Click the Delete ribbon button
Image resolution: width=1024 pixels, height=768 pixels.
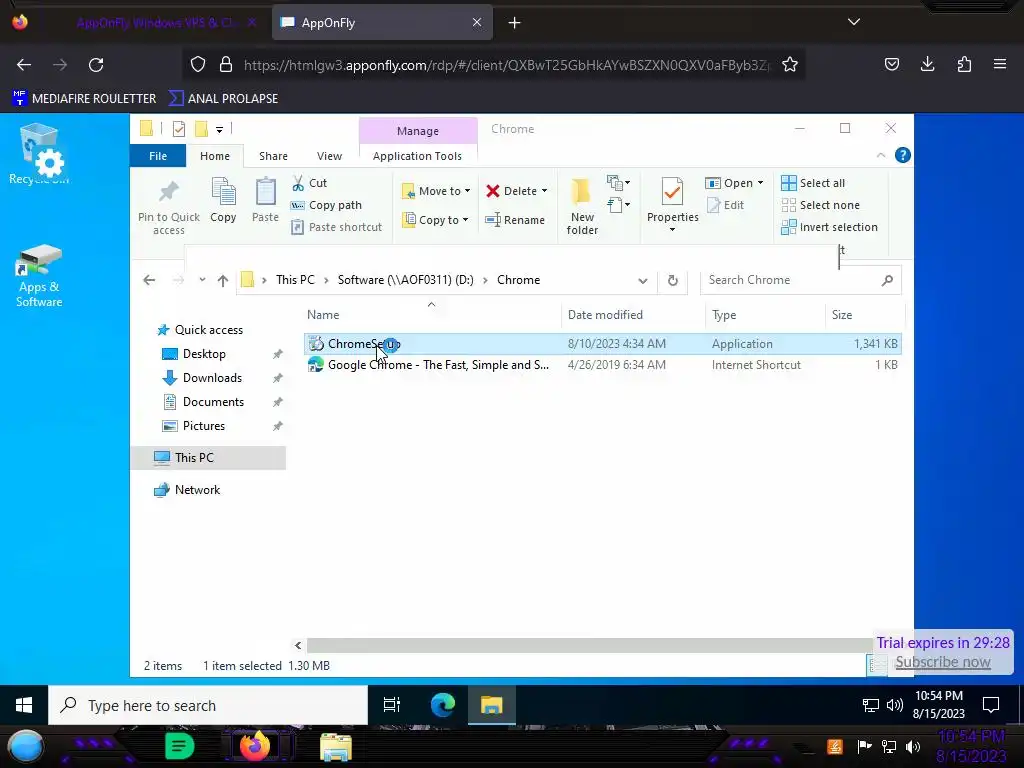click(512, 191)
